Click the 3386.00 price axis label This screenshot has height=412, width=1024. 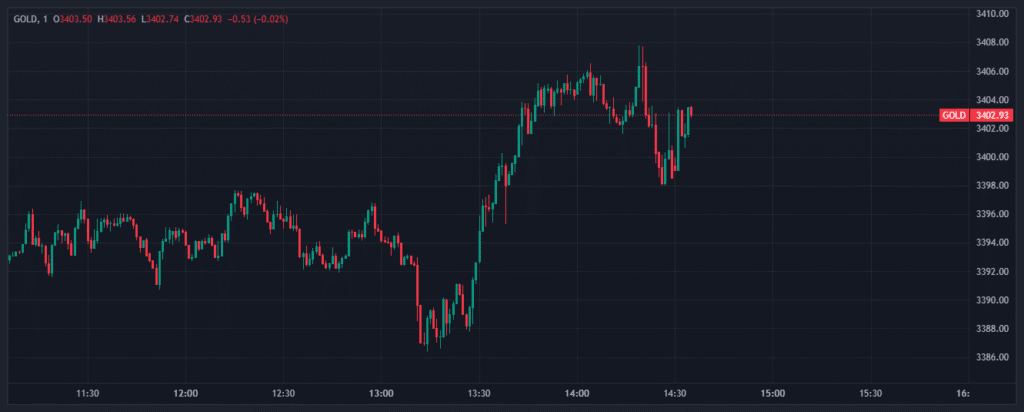tap(992, 358)
